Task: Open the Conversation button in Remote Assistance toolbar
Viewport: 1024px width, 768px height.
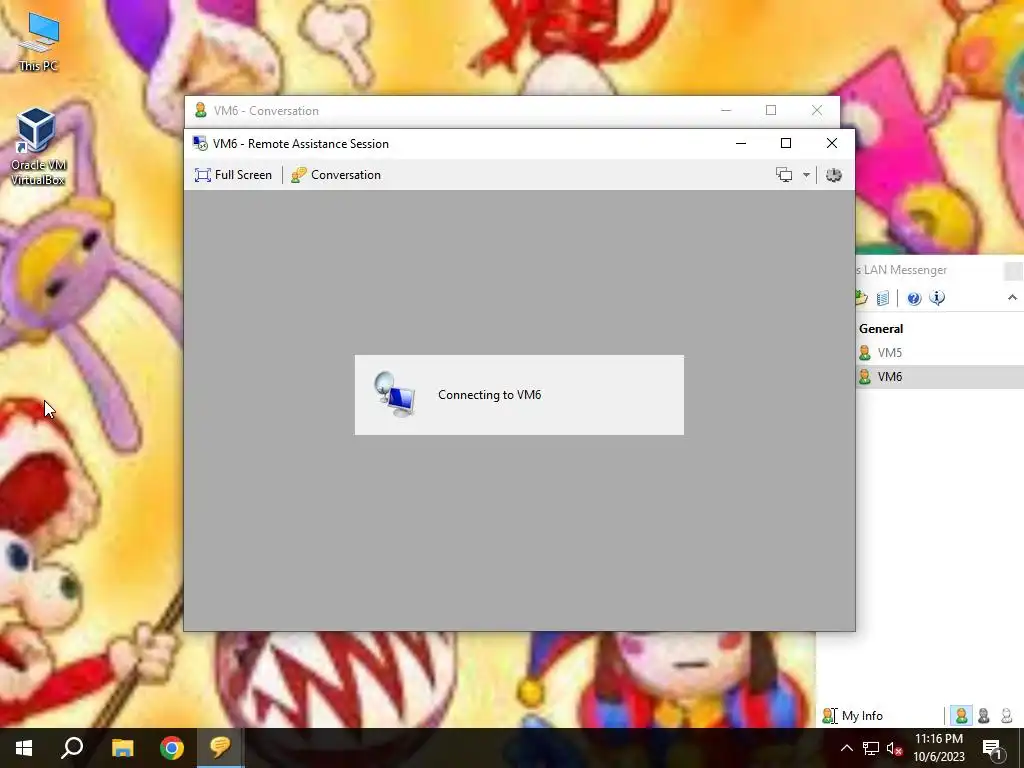Action: (336, 175)
